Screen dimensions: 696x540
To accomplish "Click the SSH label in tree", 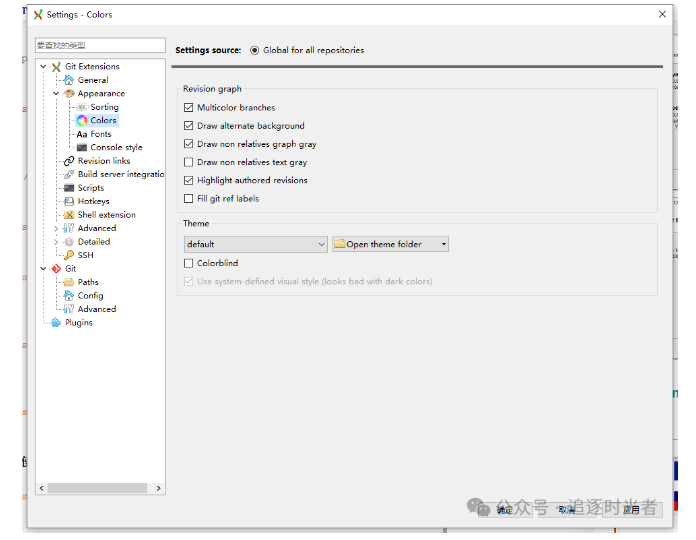I will coord(86,255).
